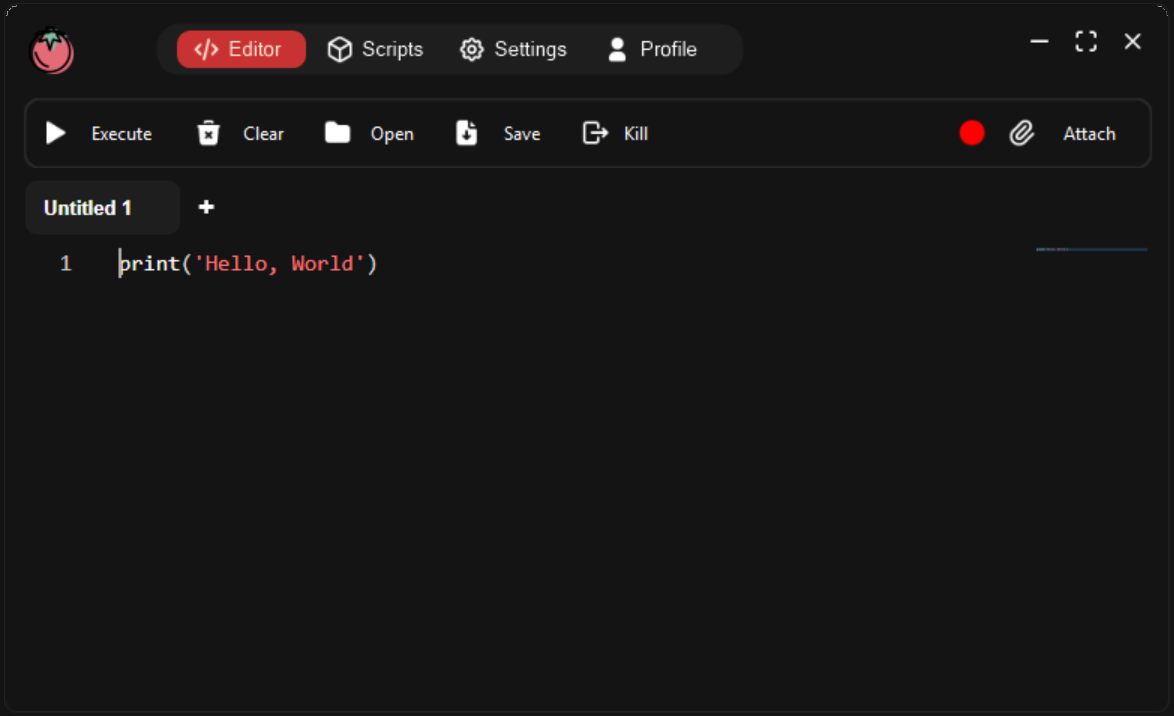This screenshot has width=1174, height=716.
Task: Click the code minimap preview
Action: coord(1091,249)
